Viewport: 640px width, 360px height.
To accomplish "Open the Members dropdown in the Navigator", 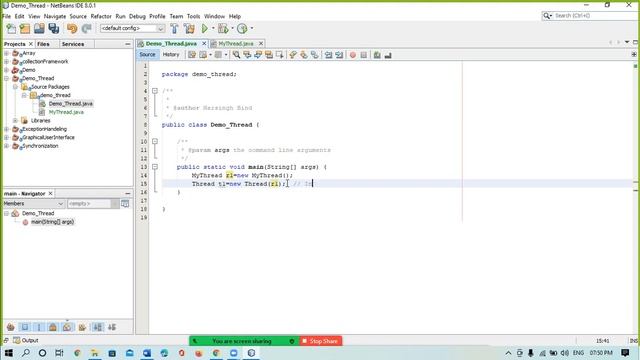I will [33, 203].
